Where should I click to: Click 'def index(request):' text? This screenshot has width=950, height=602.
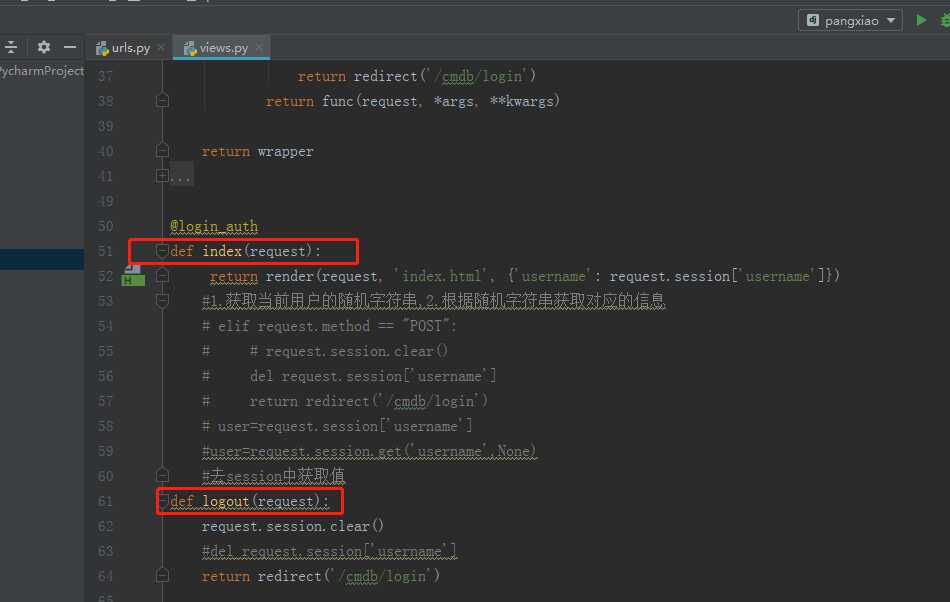pos(245,251)
